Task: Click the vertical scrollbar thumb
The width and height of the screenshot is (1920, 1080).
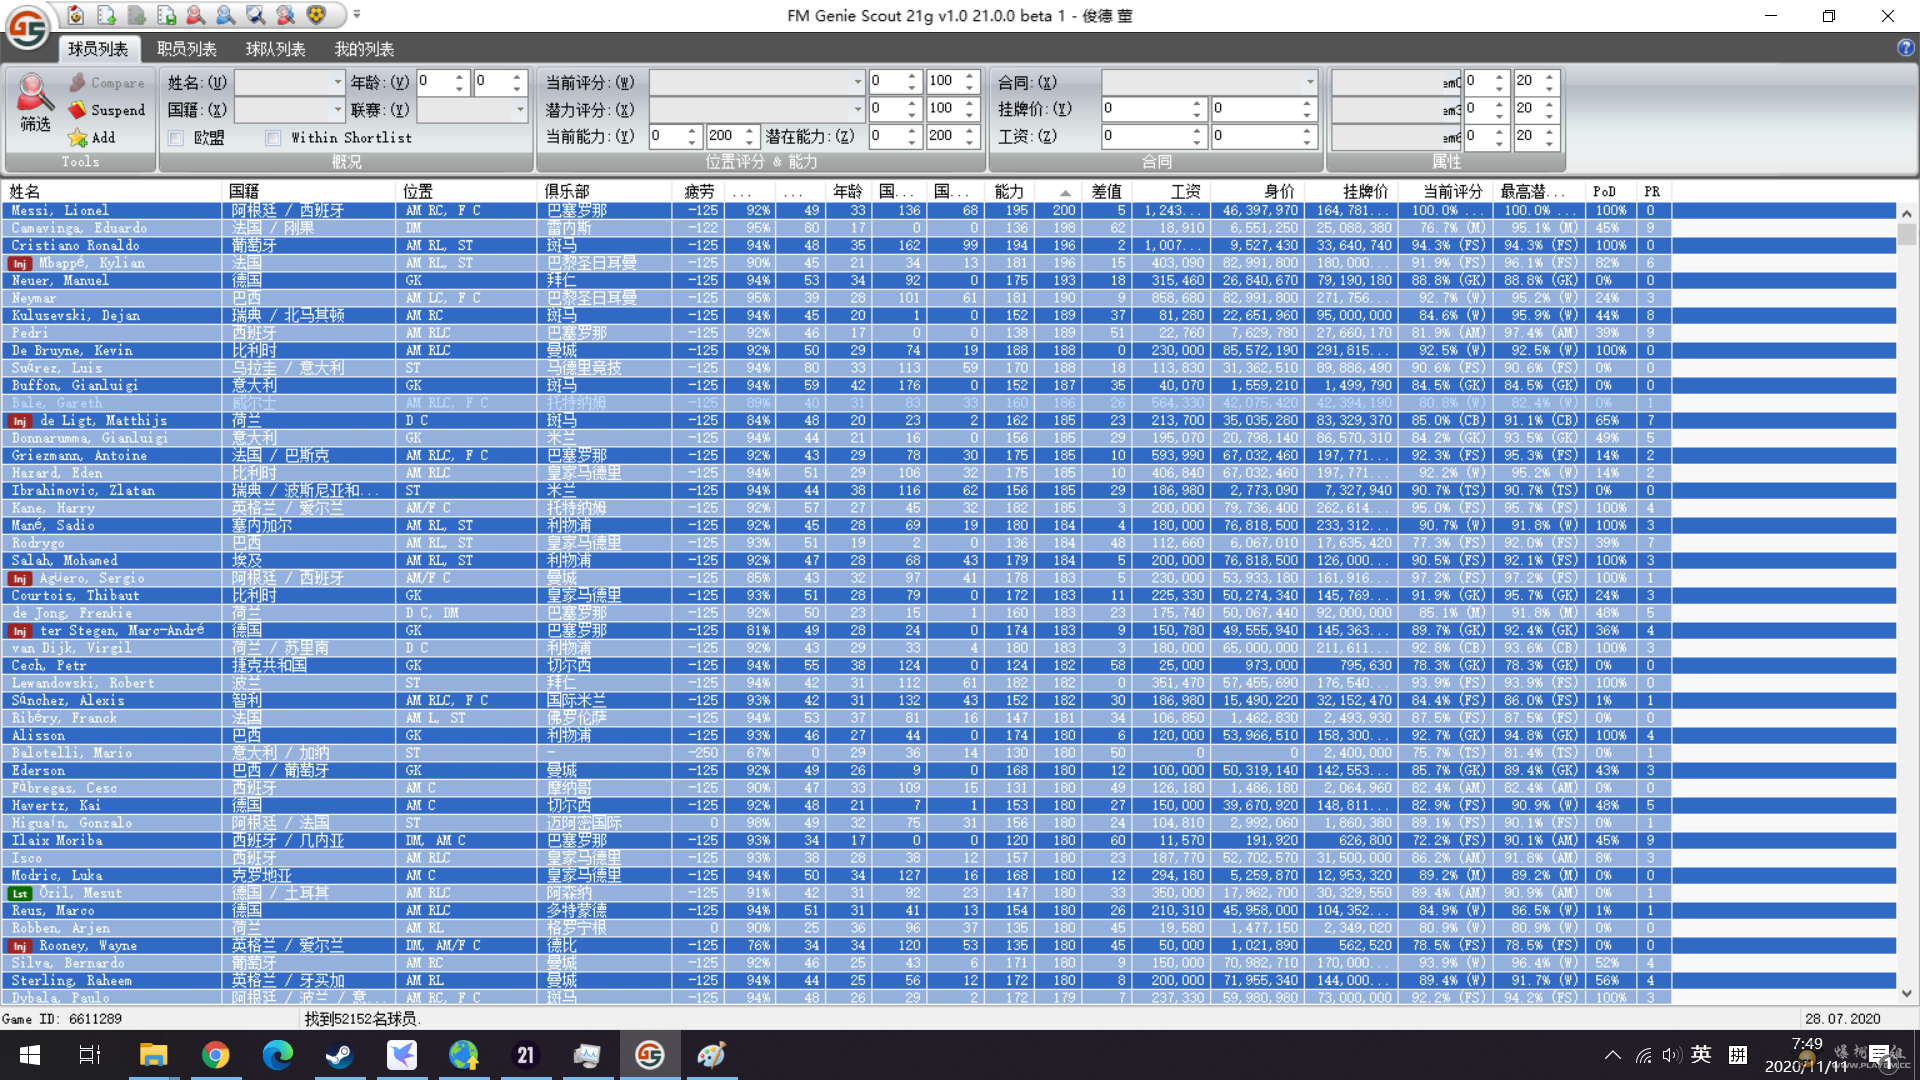Action: pyautogui.click(x=1907, y=234)
